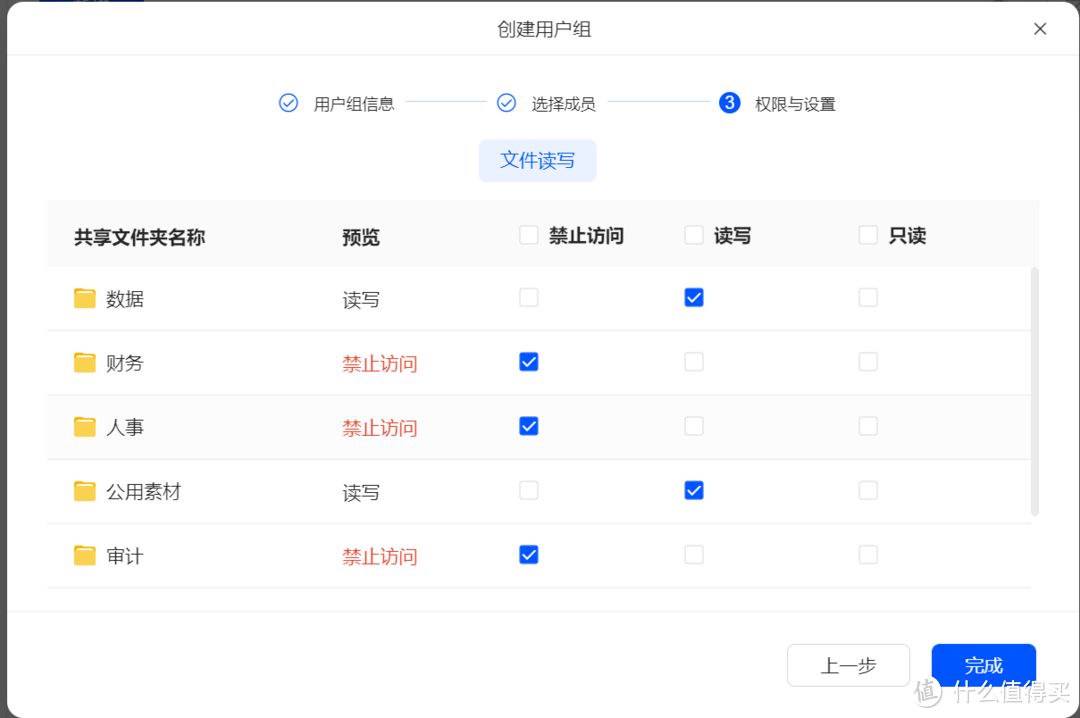Click the 财务 folder icon
The height and width of the screenshot is (718, 1080).
[84, 362]
